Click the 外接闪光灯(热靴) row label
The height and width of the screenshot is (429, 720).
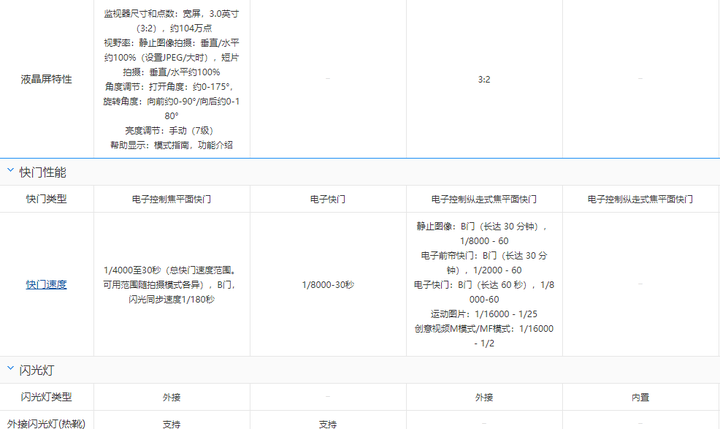click(46, 424)
